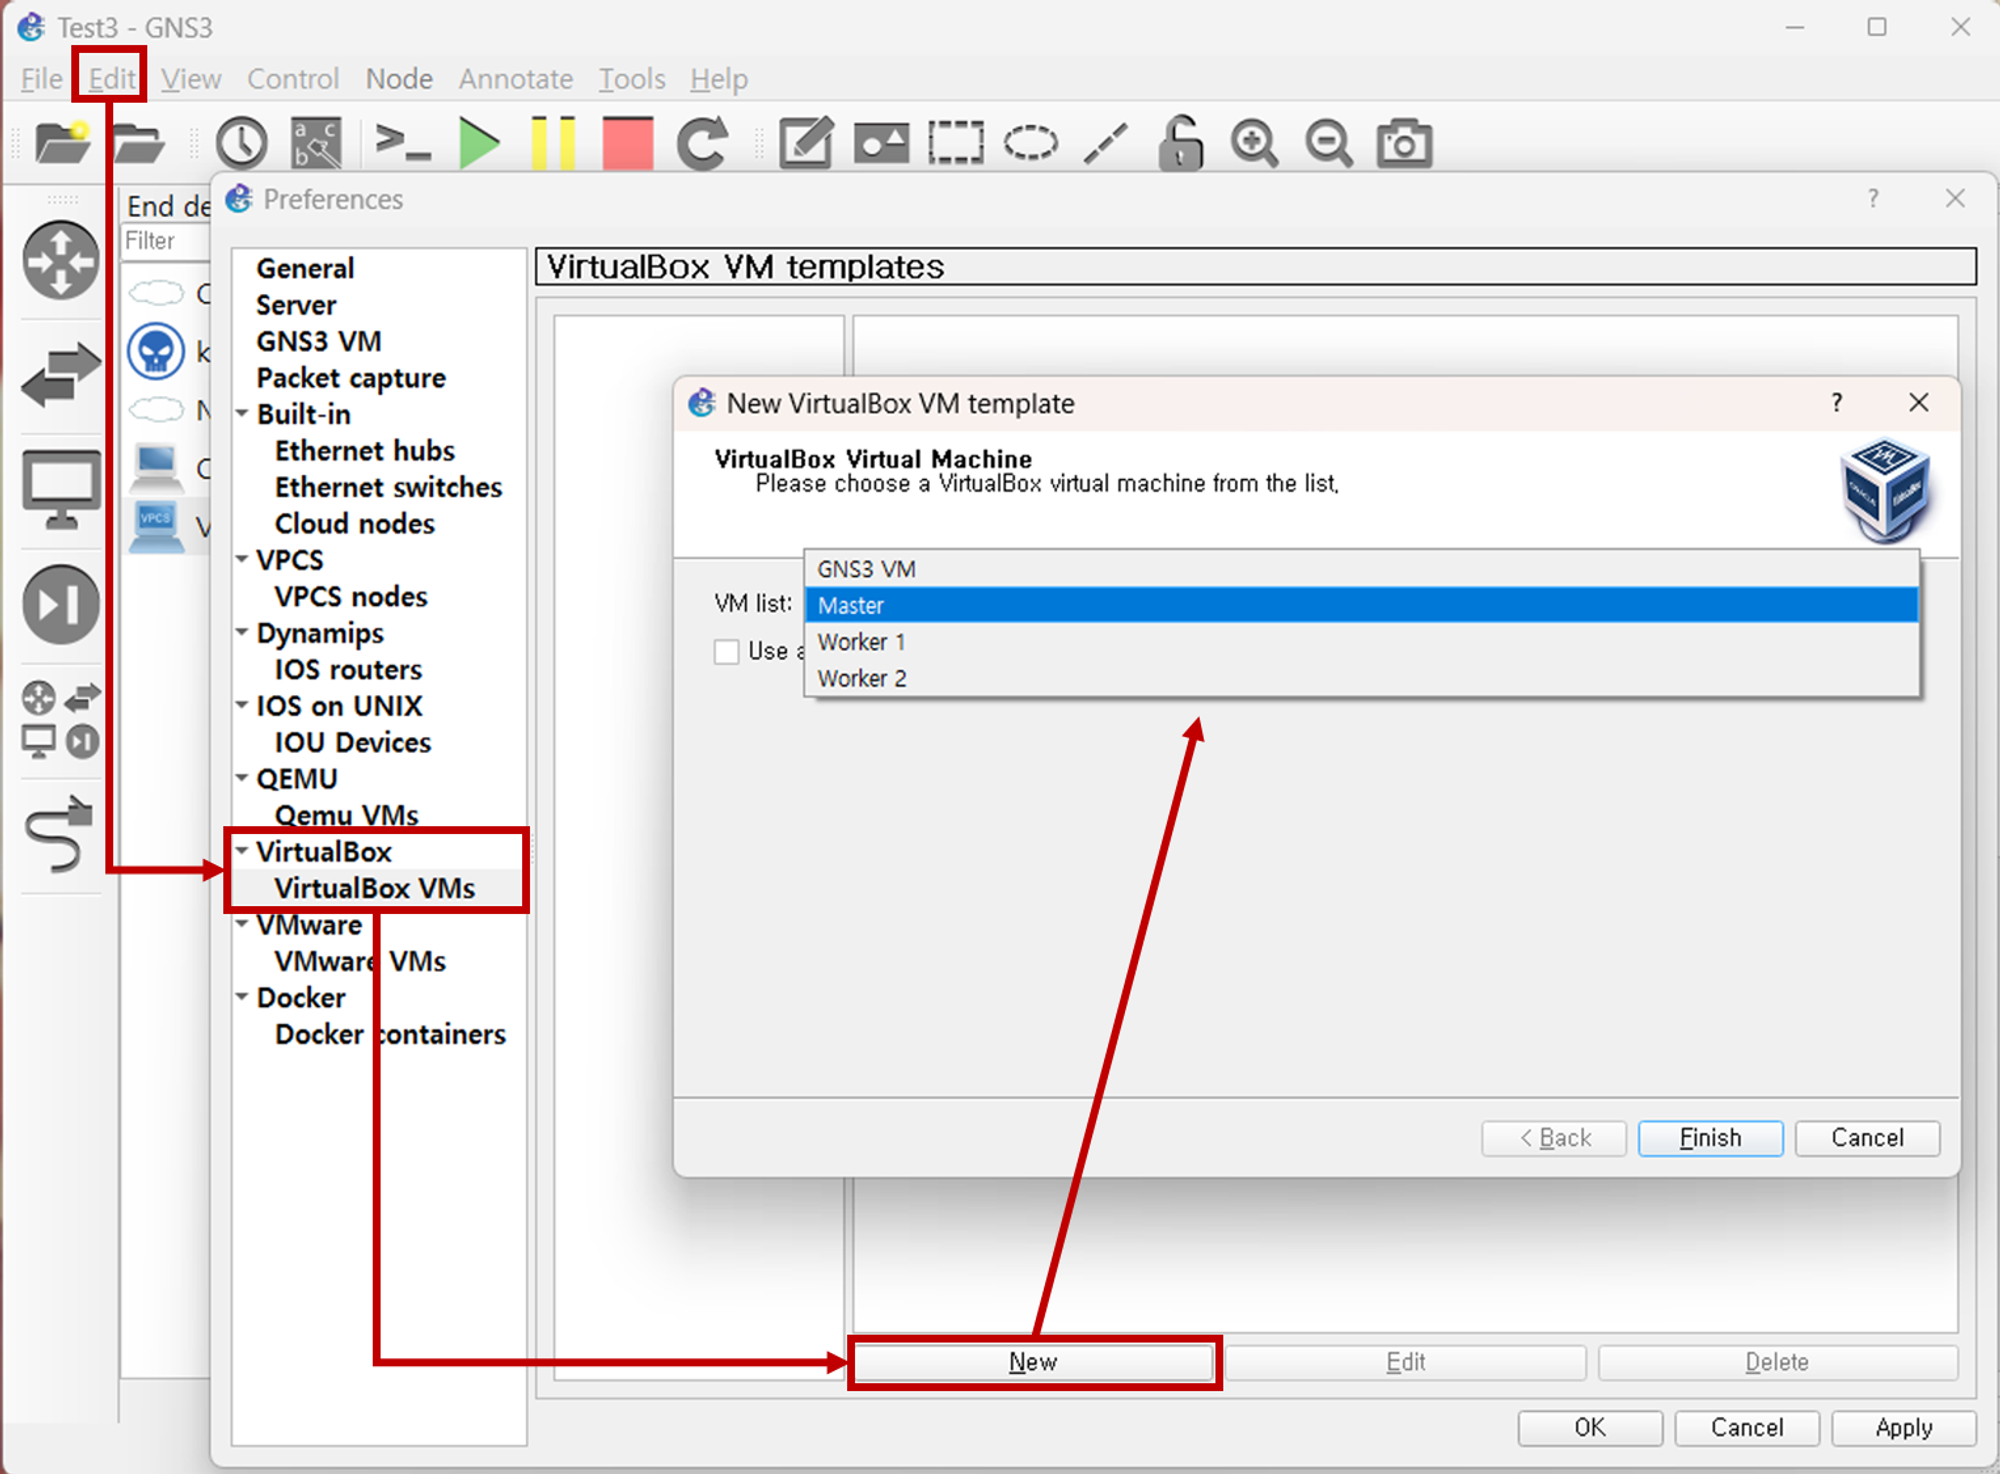
Task: Click the Insert a picture icon
Action: [881, 143]
